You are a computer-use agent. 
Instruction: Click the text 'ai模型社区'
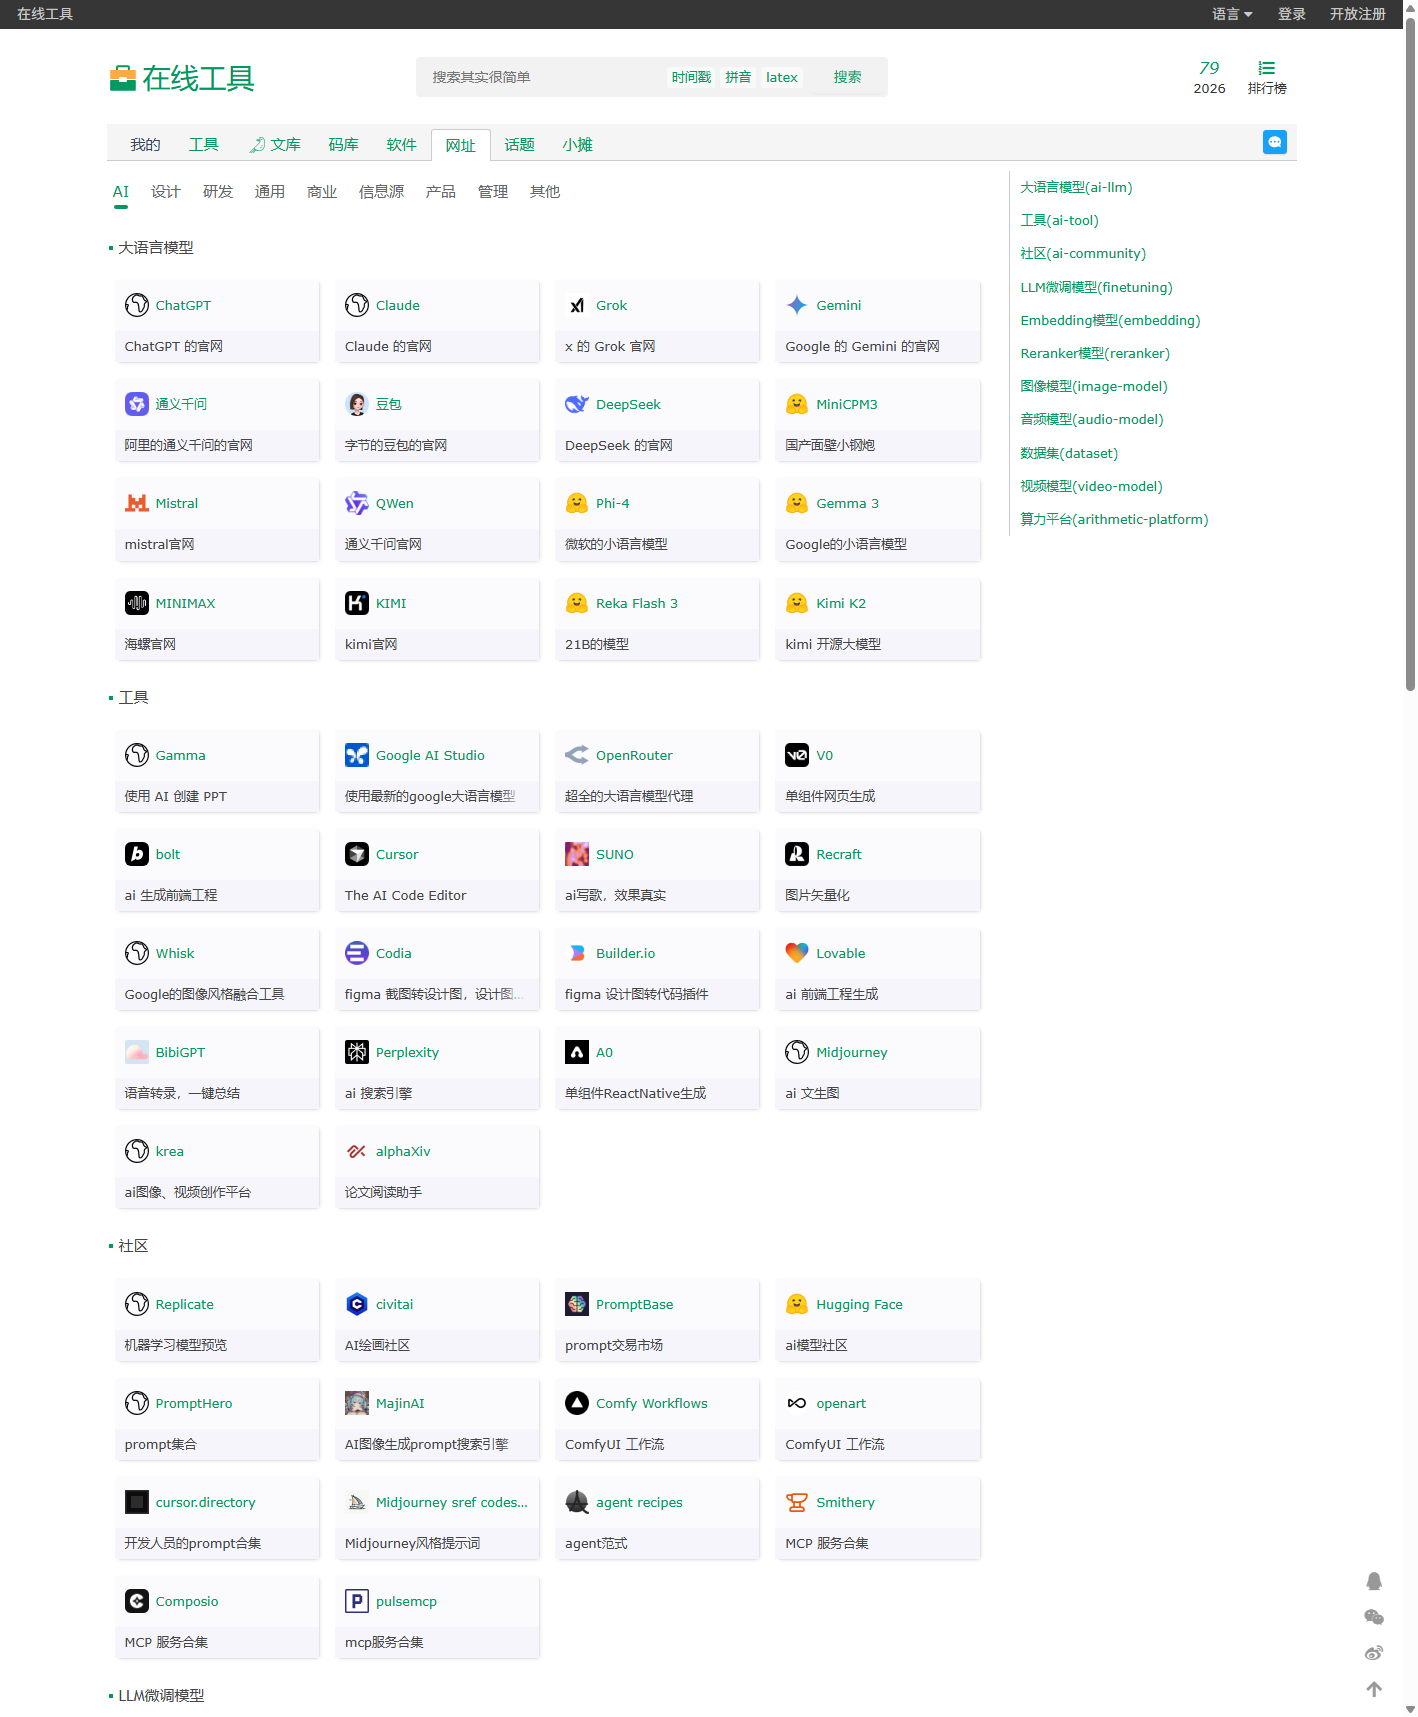(x=816, y=1345)
